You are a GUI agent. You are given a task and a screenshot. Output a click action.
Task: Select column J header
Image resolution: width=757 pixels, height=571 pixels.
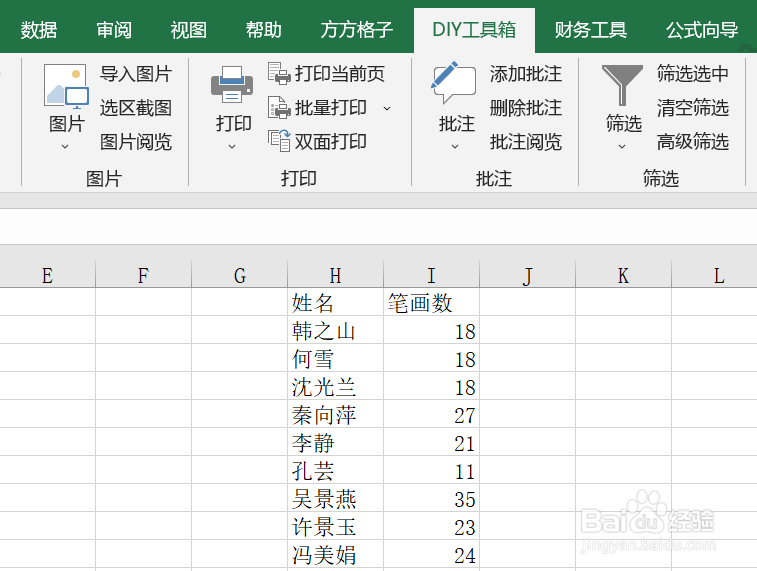(527, 275)
